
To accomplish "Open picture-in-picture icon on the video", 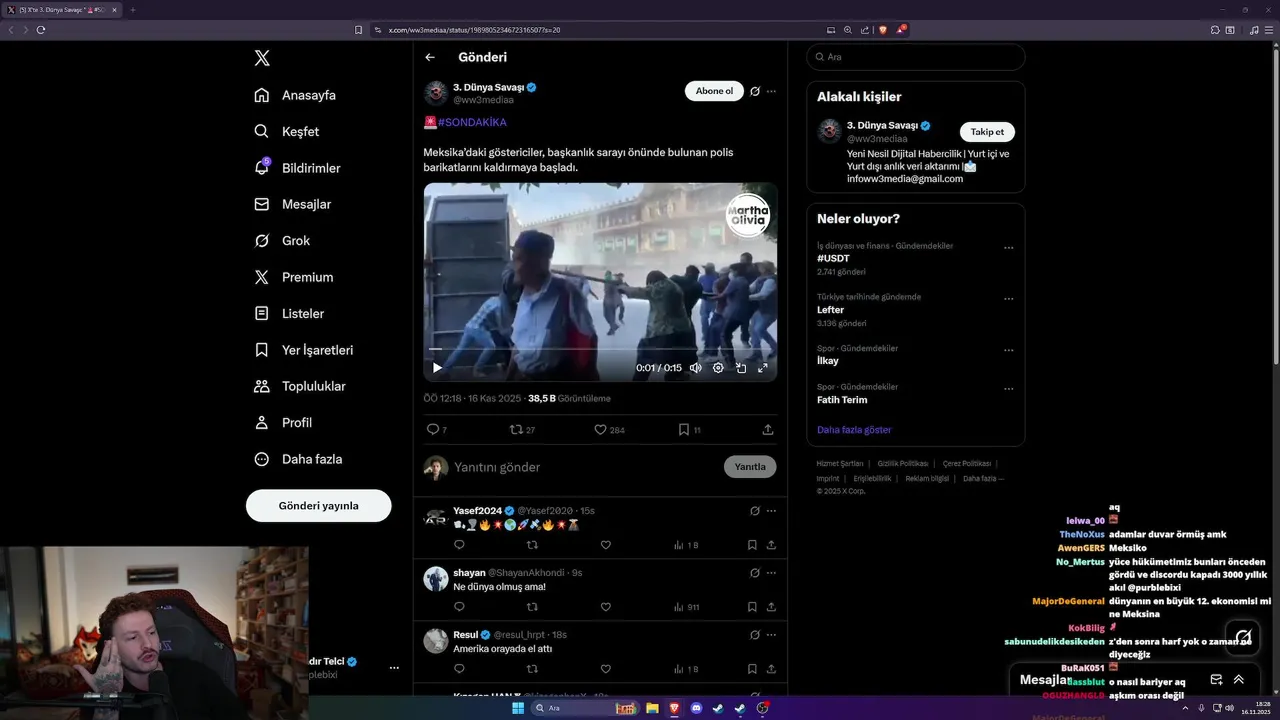I will [741, 368].
